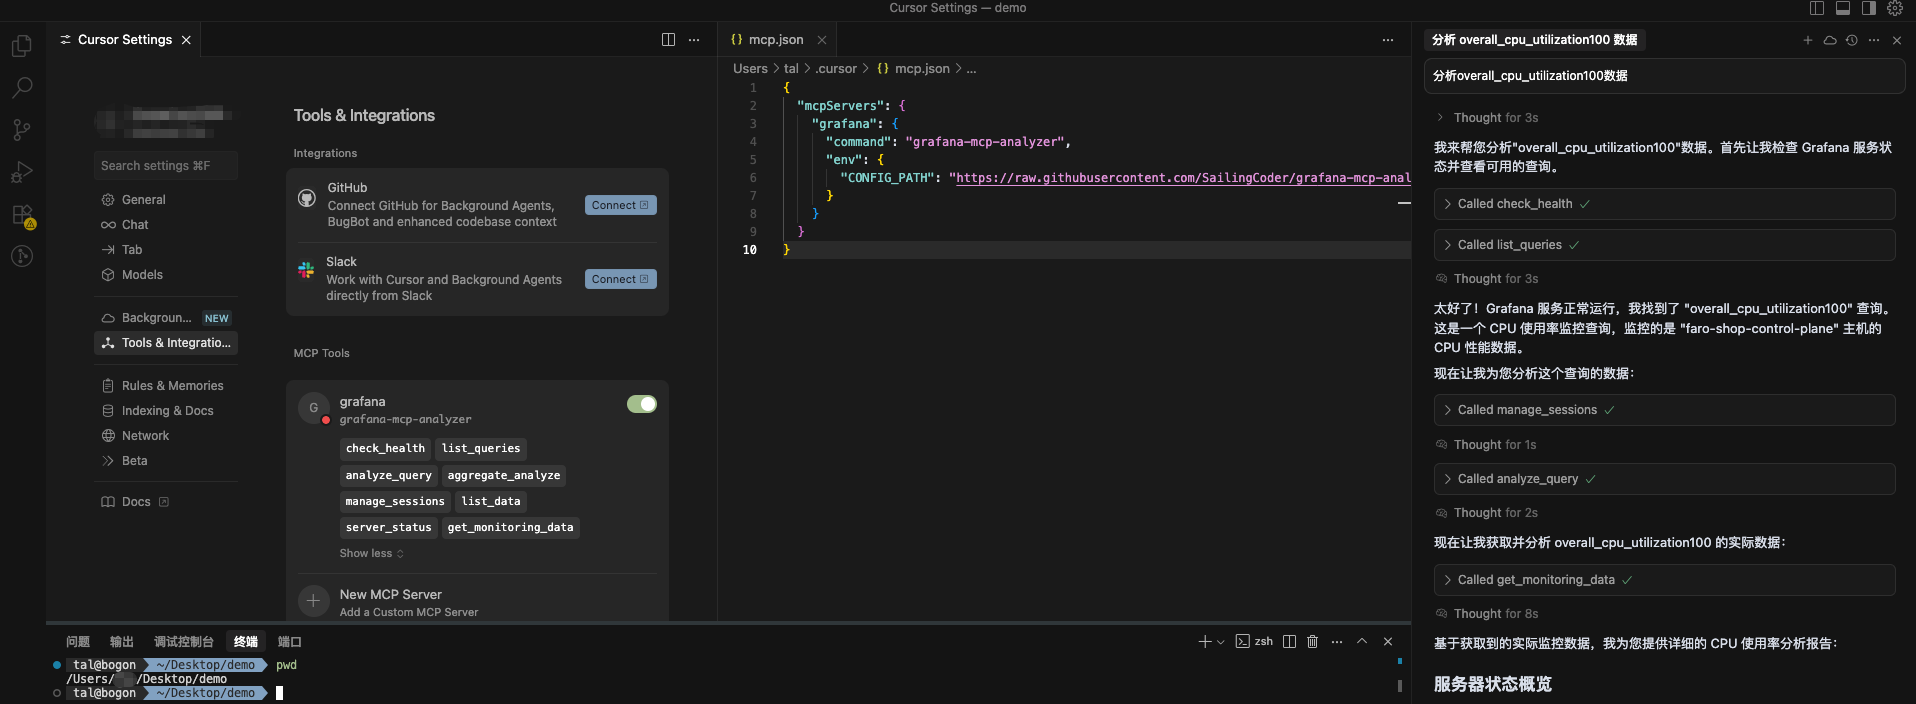This screenshot has height=704, width=1916.
Task: Open new terminal dropdown arrow
Action: coord(1221,642)
